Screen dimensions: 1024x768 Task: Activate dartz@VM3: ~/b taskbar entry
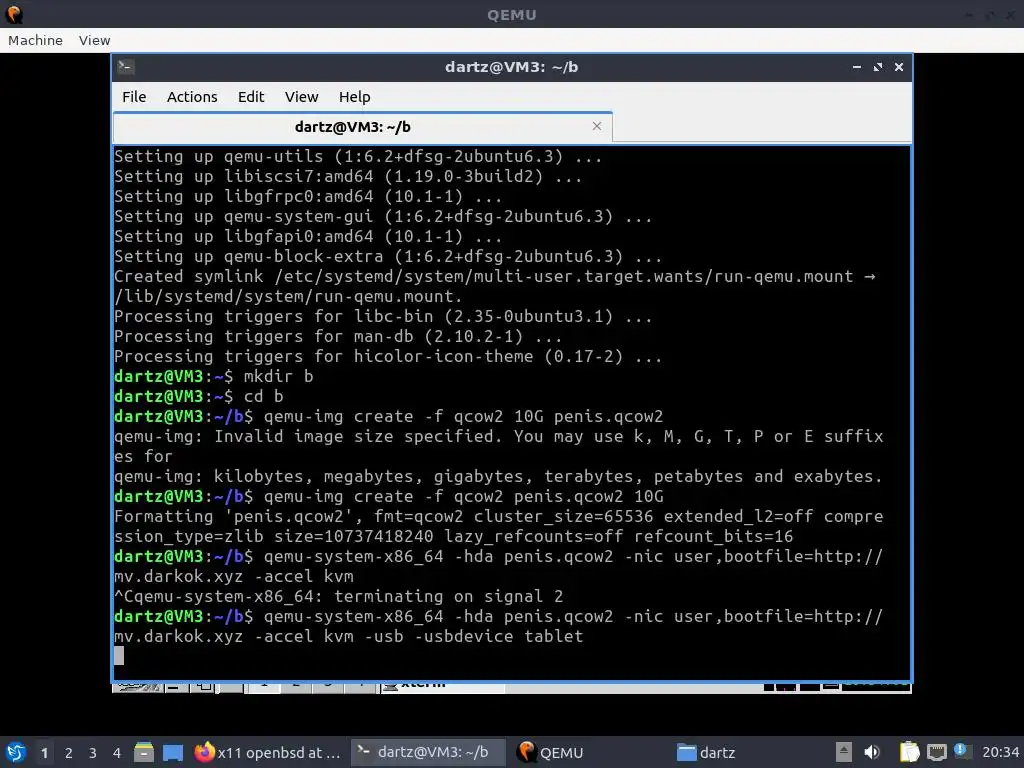click(x=428, y=752)
